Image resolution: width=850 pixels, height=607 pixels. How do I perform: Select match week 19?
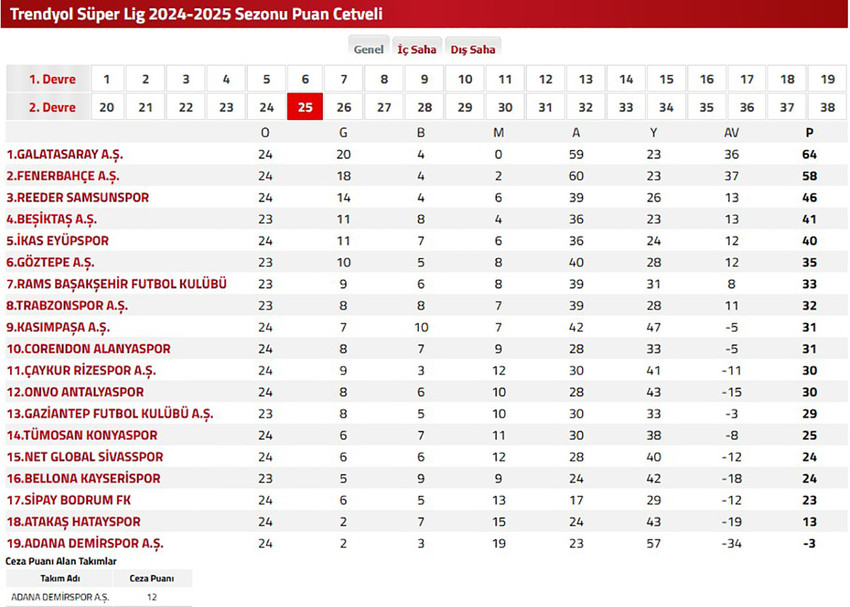827,79
